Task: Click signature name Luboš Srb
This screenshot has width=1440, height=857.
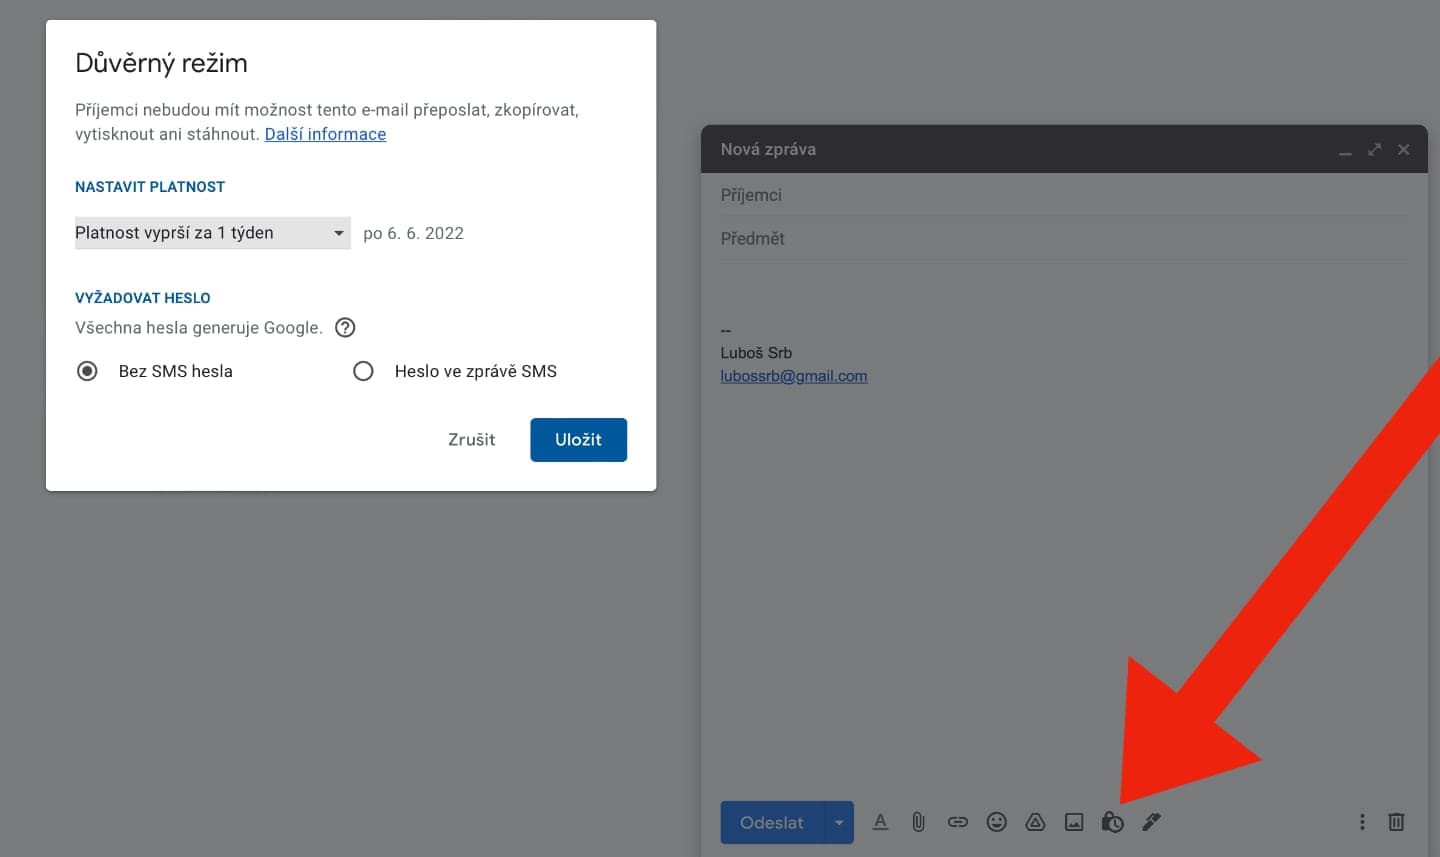Action: 756,353
